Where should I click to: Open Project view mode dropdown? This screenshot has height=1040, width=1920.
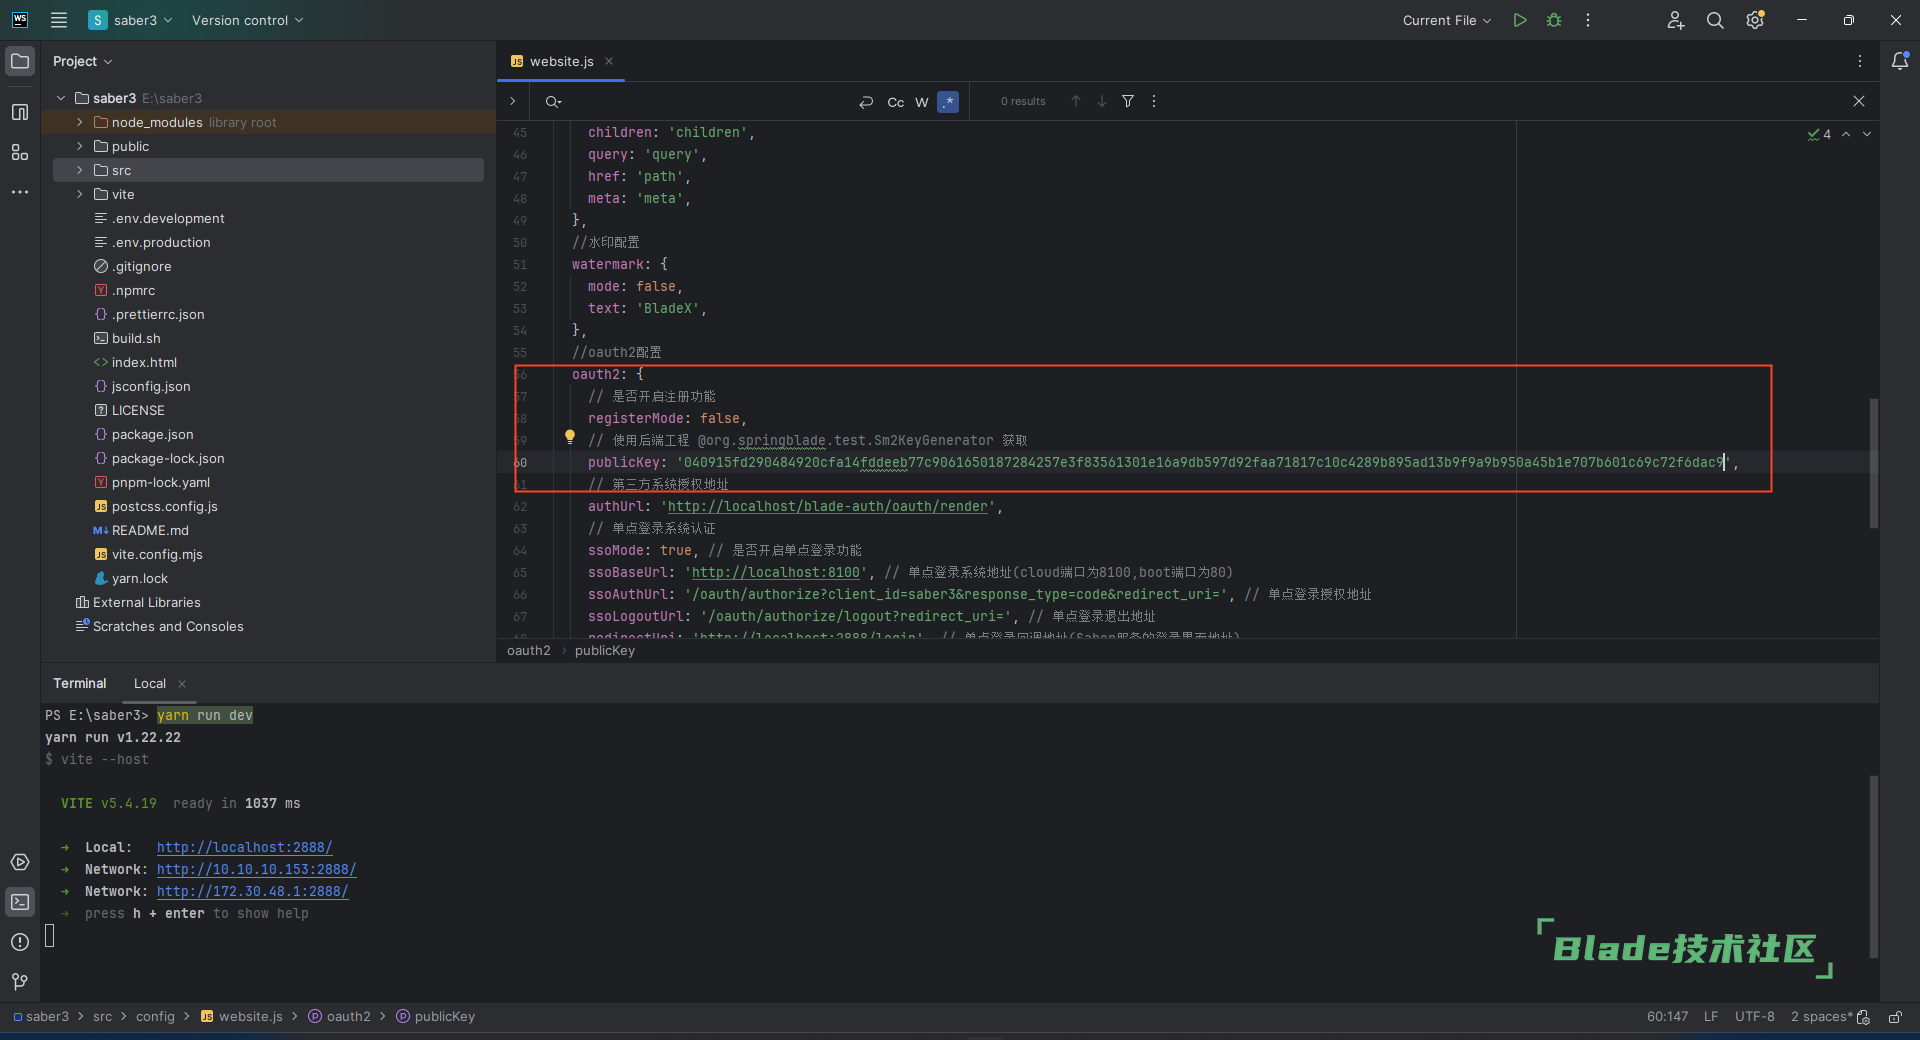(83, 61)
